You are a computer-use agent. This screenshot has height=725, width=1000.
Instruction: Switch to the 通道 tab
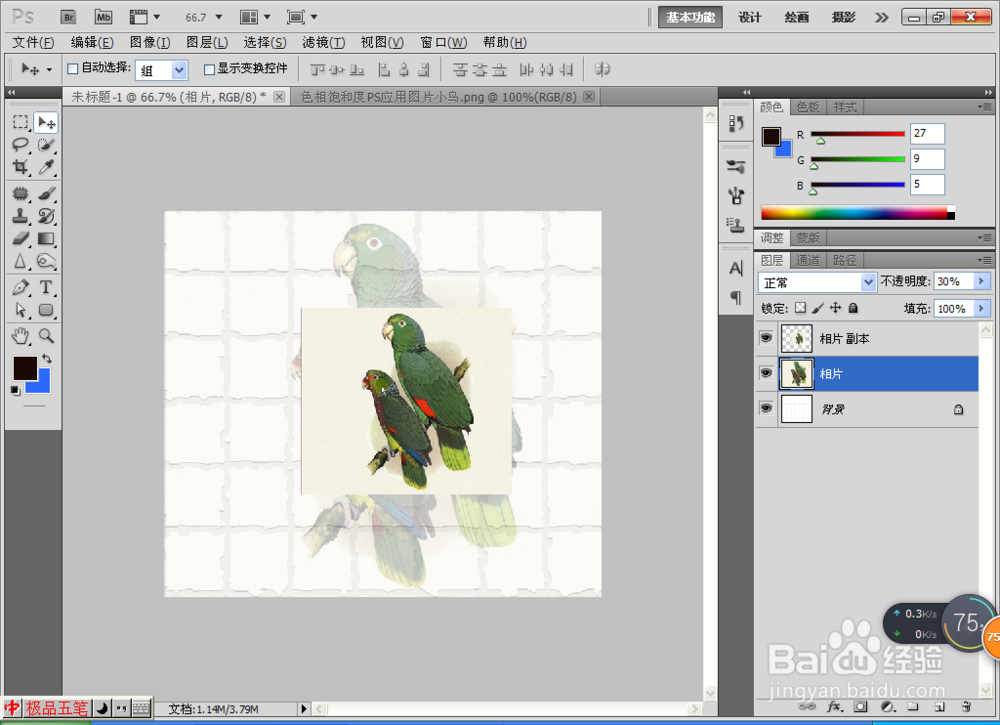point(807,260)
